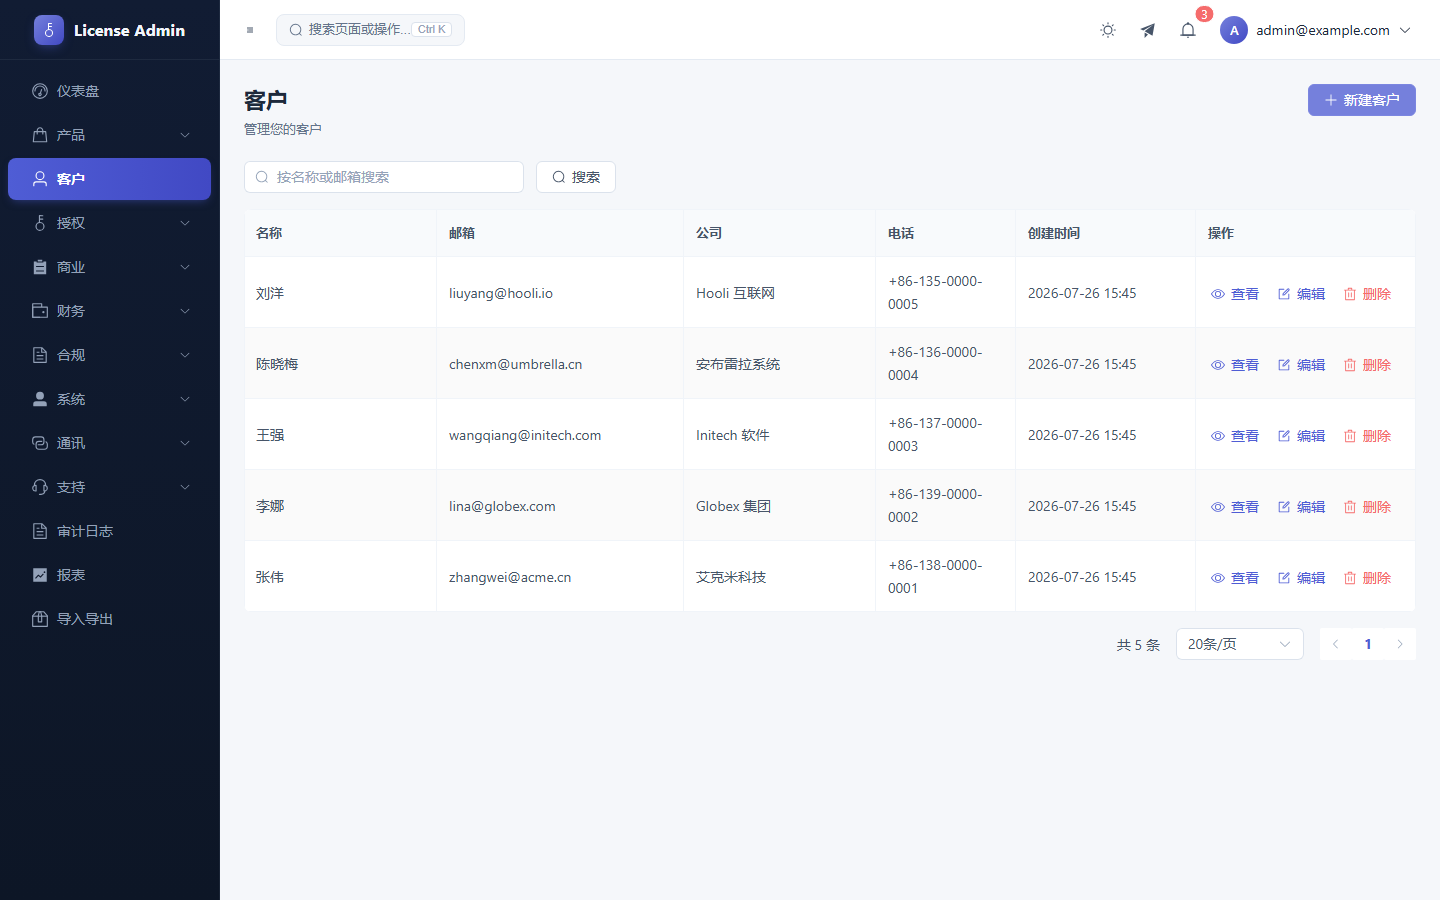The width and height of the screenshot is (1440, 900).
Task: Expand the 系统 sidebar menu
Action: tap(110, 399)
